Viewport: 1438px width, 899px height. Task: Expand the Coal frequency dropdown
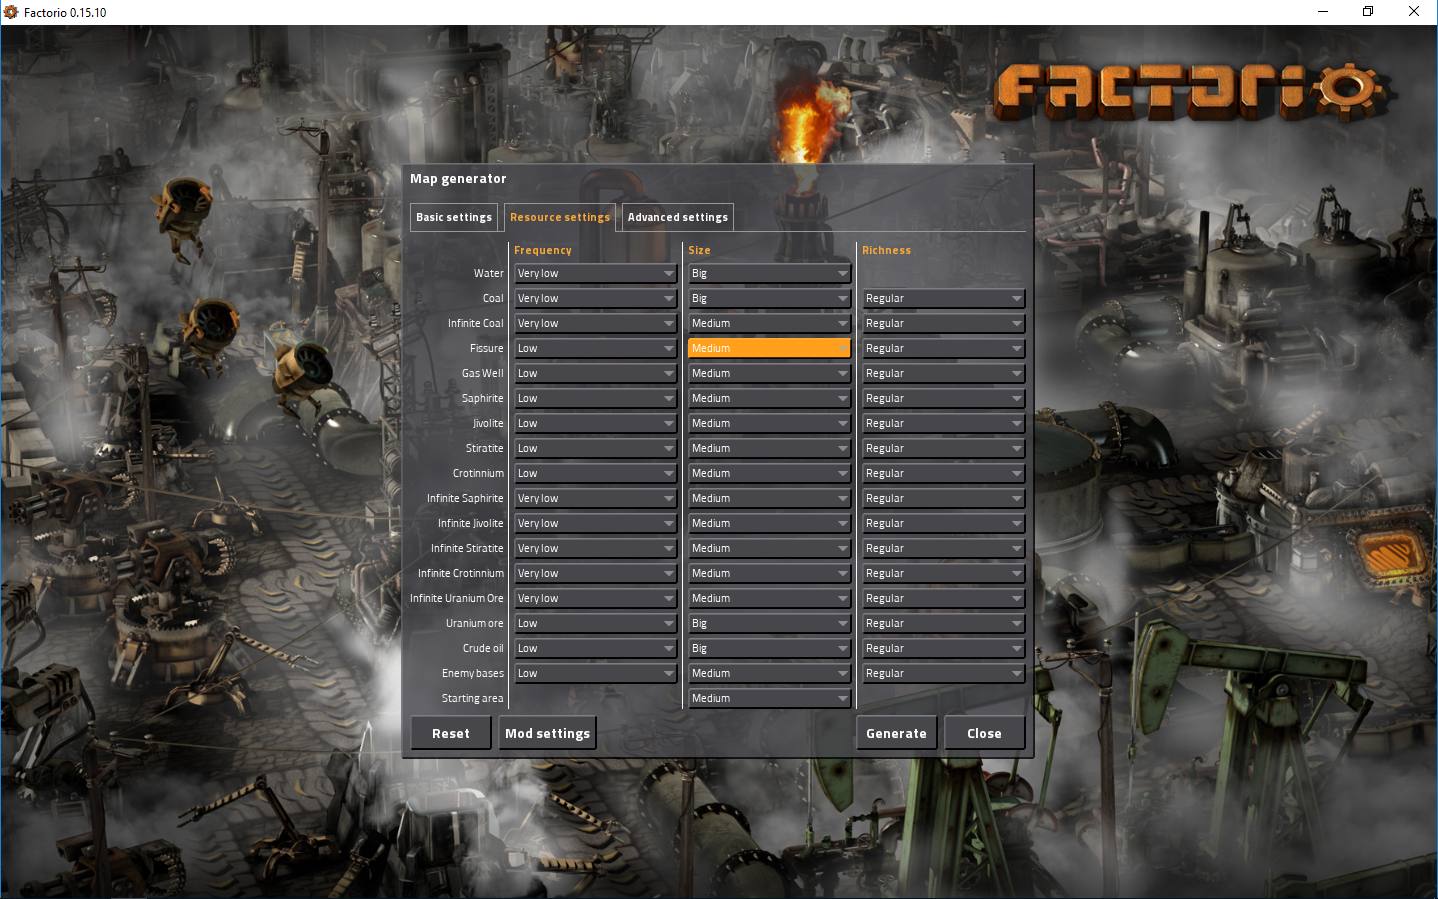pyautogui.click(x=596, y=298)
